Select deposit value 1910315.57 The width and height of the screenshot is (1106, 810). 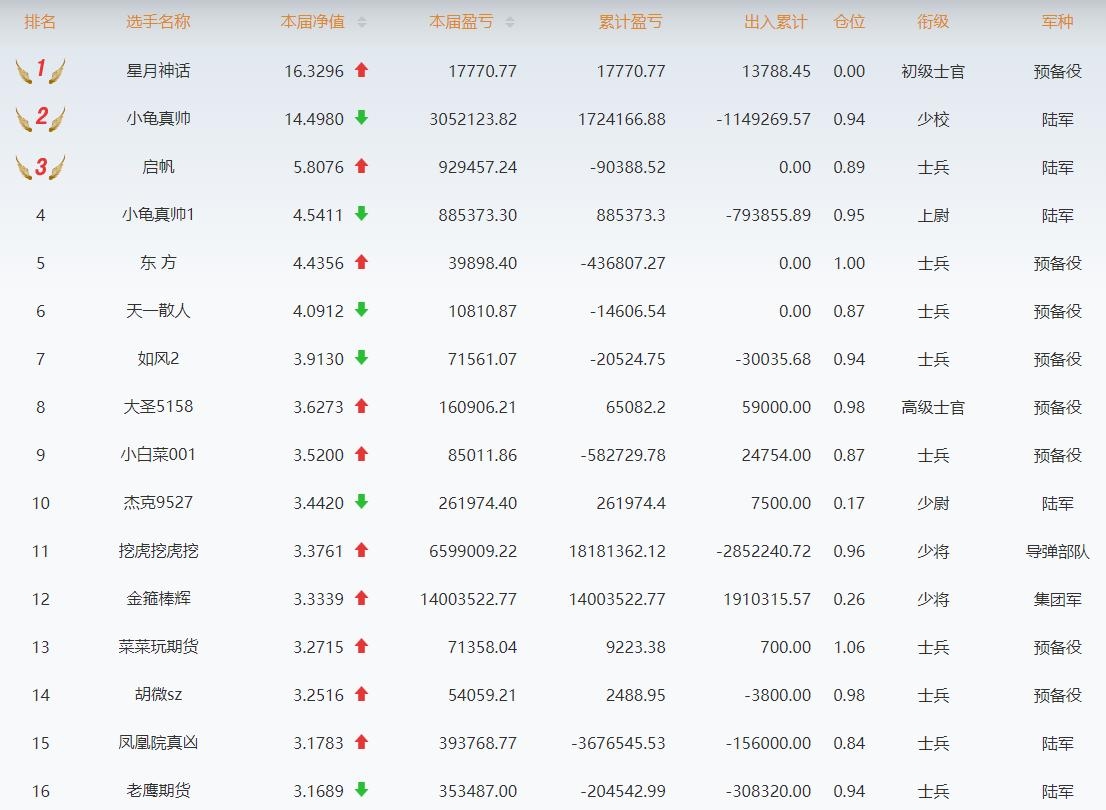point(767,599)
